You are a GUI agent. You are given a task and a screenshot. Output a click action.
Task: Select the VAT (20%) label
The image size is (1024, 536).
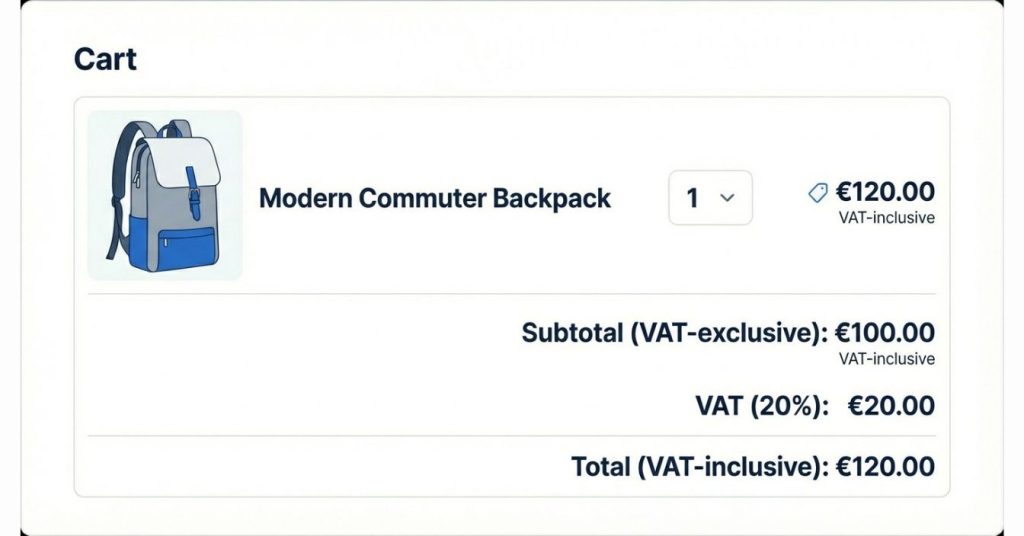762,406
